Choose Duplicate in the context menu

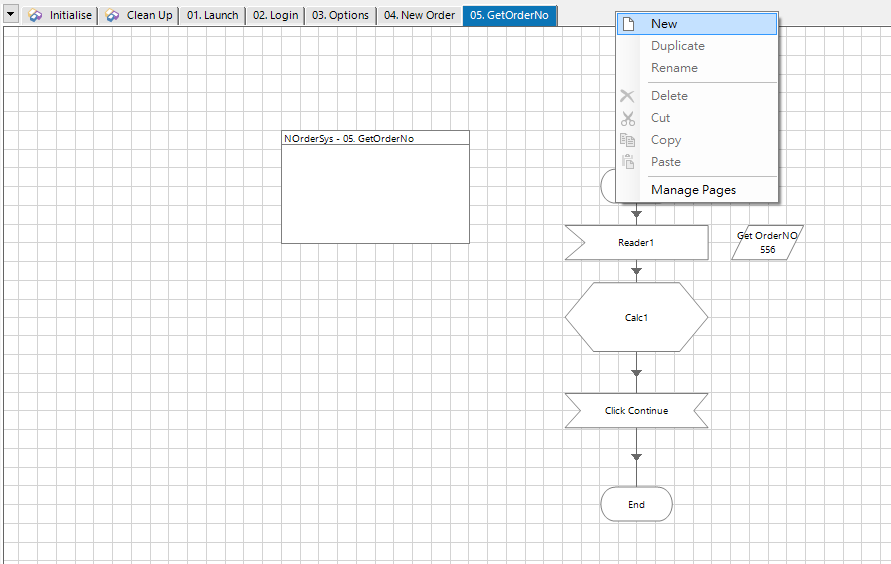697,46
